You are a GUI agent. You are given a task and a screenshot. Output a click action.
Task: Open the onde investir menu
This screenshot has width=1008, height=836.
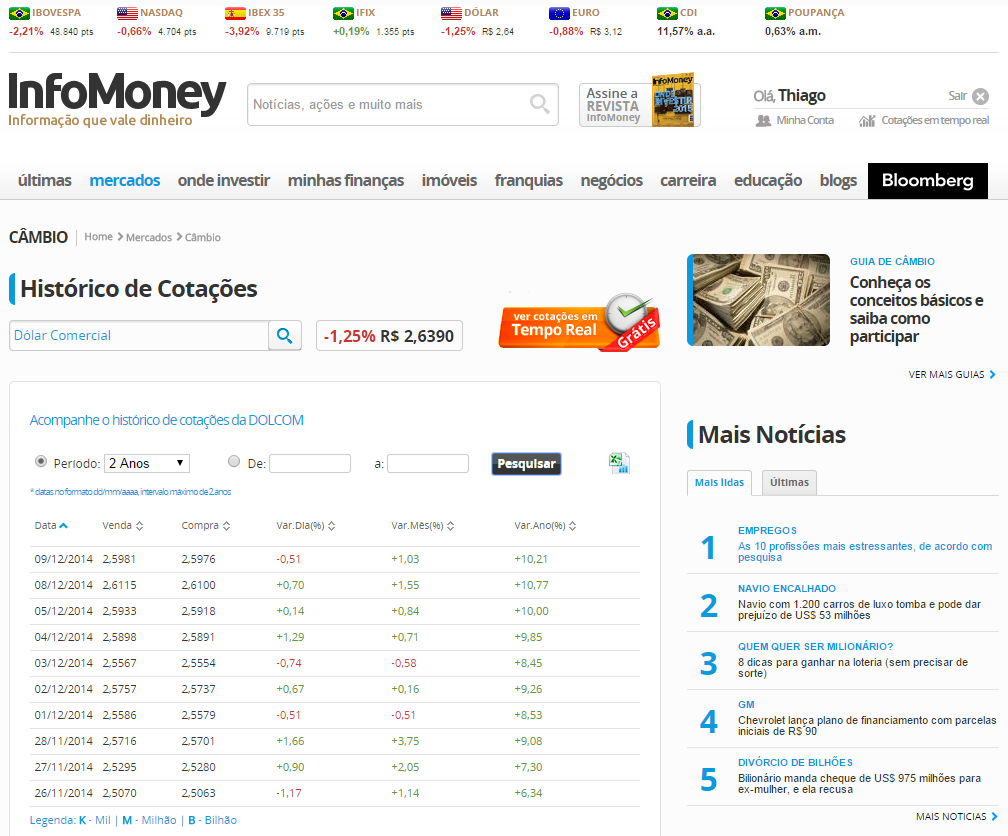click(x=224, y=181)
